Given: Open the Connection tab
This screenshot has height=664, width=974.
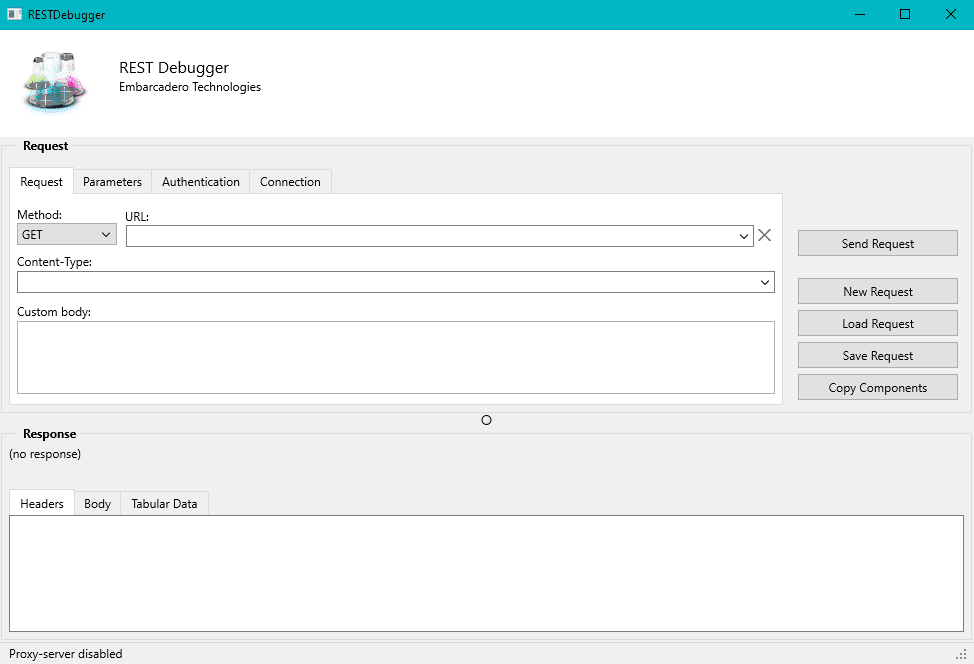Looking at the screenshot, I should pos(290,182).
